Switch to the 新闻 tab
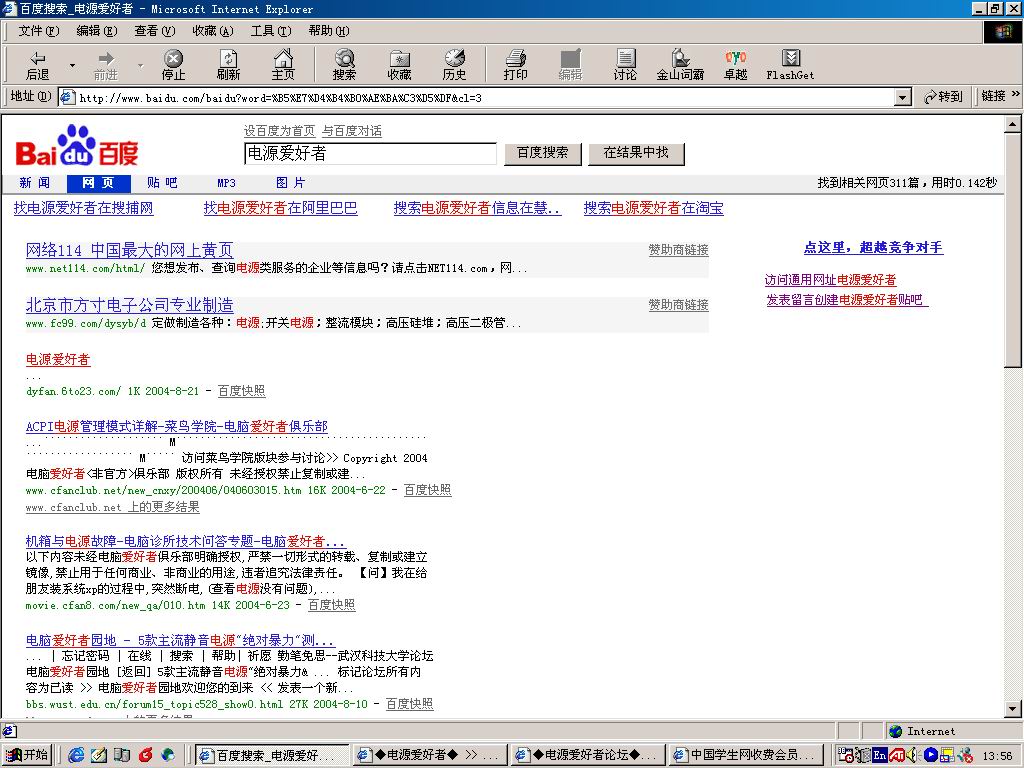1024x768 pixels. pyautogui.click(x=35, y=183)
